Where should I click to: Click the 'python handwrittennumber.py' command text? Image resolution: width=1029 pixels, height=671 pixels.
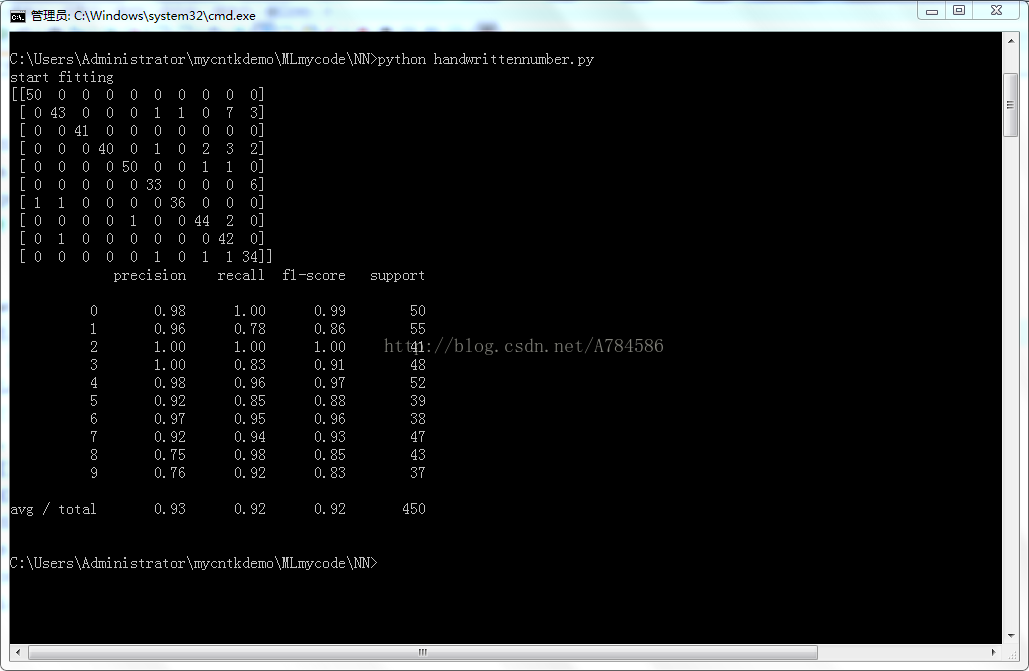[486, 59]
